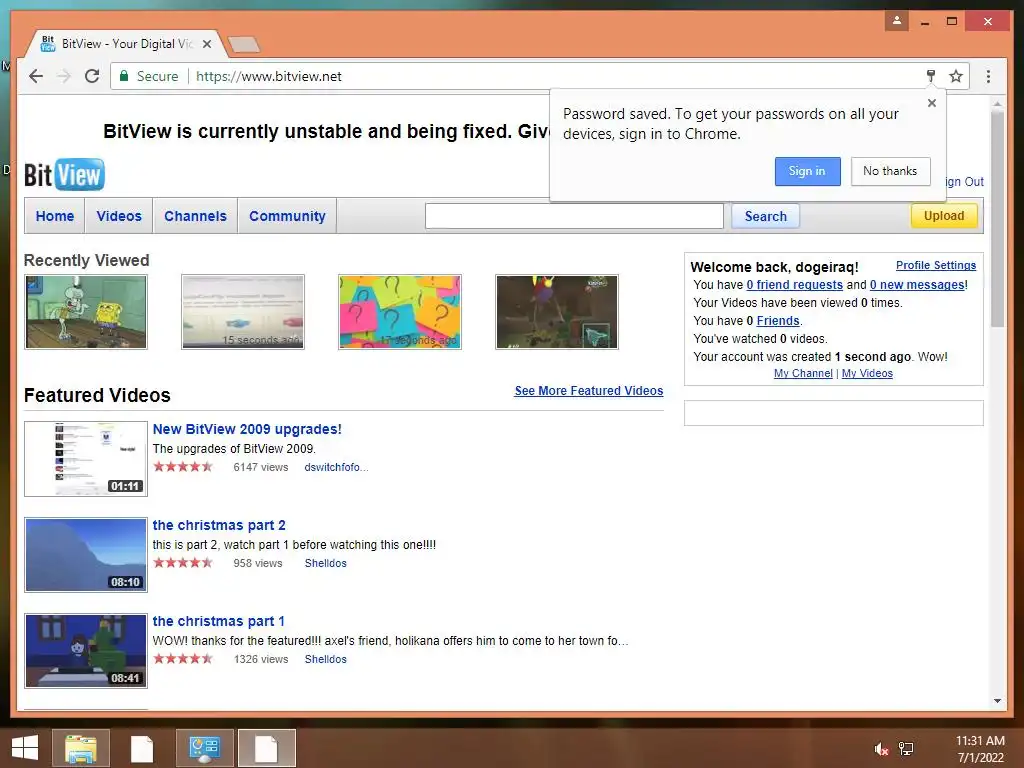This screenshot has width=1024, height=768.
Task: Click the page scrollbar down arrow
Action: 997,701
